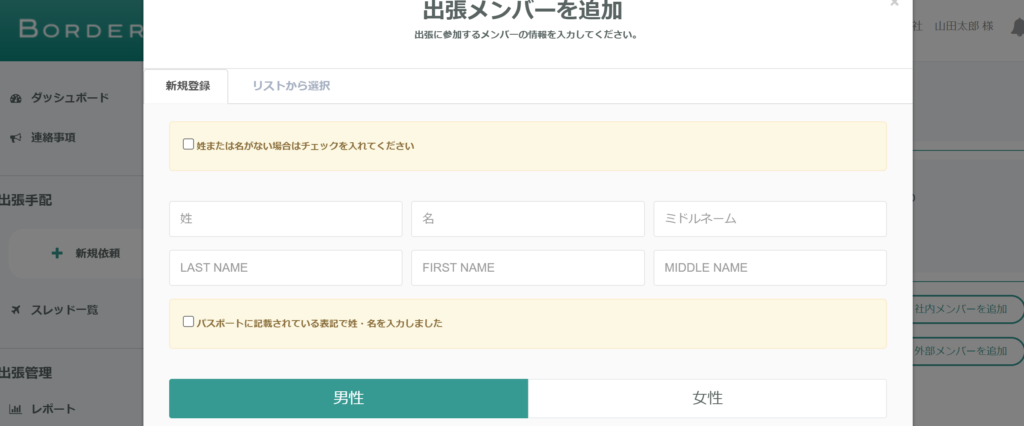The height and width of the screenshot is (426, 1024).
Task: Click the 出張メンバーを追加 dialog title
Action: pyautogui.click(x=522, y=10)
